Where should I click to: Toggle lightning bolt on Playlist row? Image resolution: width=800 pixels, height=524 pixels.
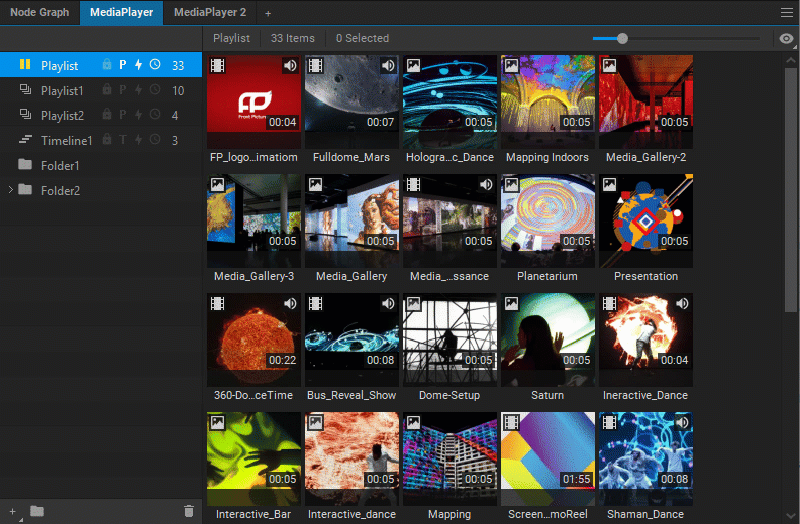click(138, 64)
